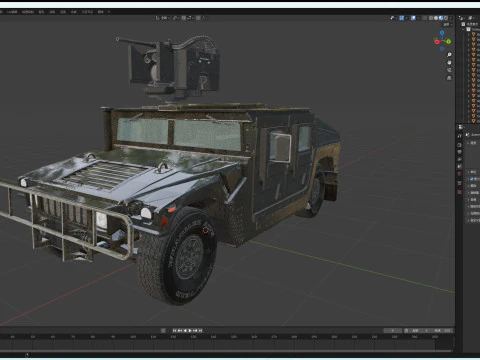Switch to material preview shading
480x360 pixels.
(441, 18)
